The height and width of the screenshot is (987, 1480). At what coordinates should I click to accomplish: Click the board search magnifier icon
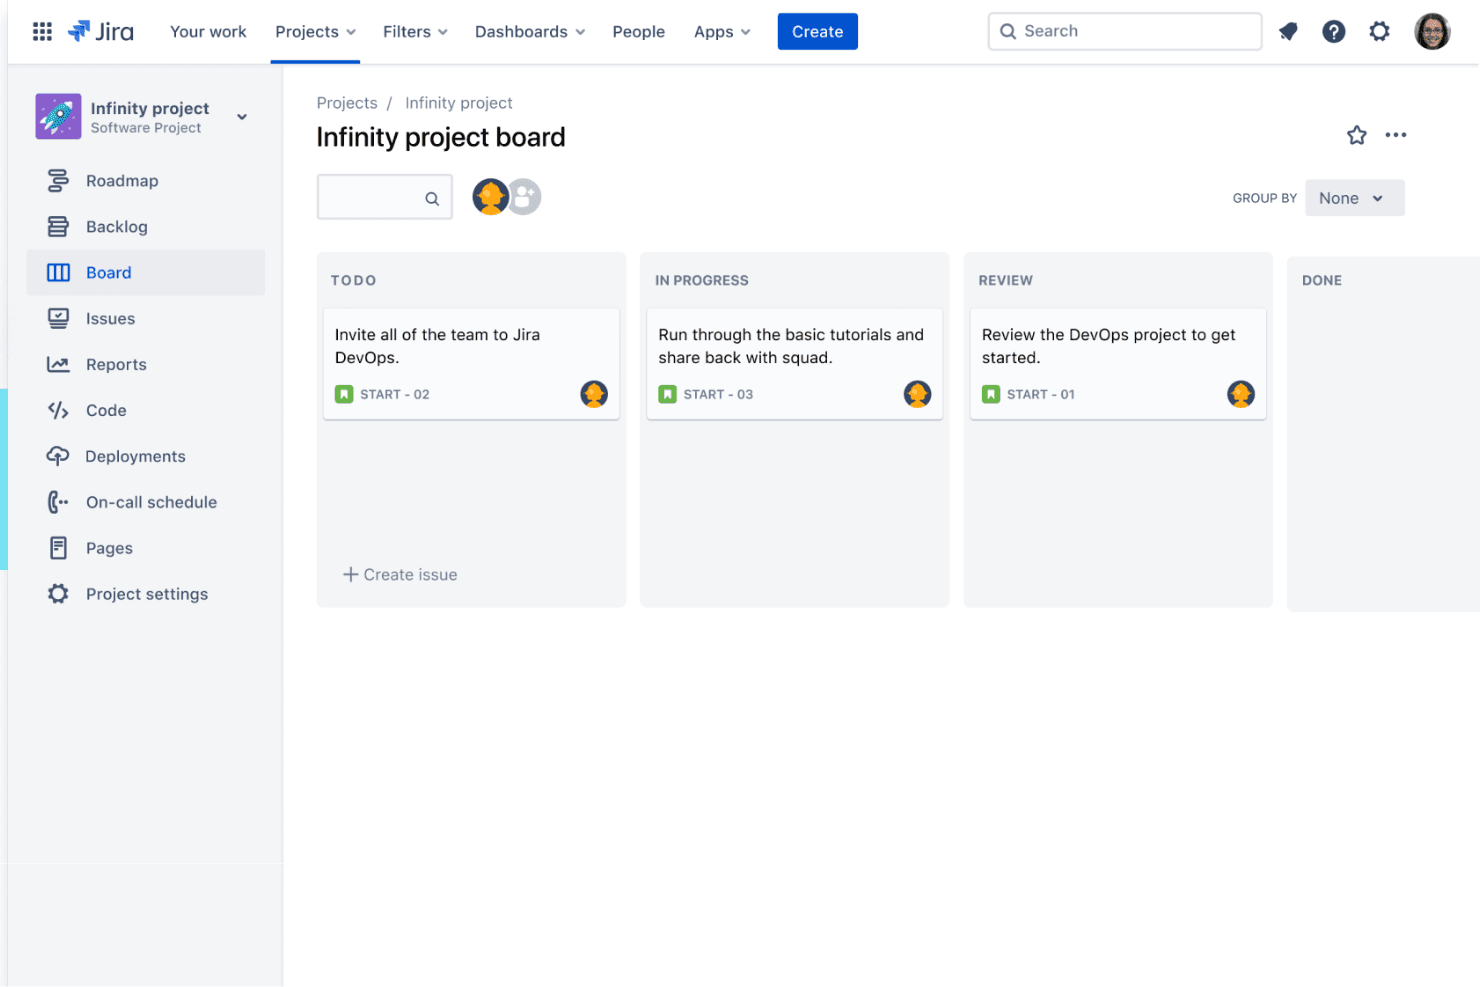click(x=432, y=198)
